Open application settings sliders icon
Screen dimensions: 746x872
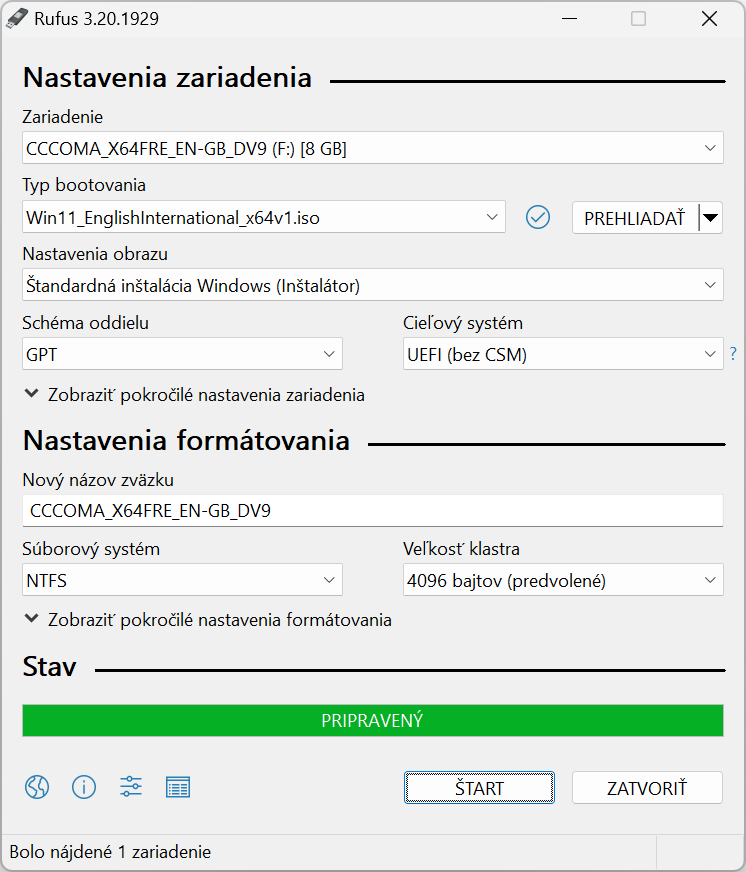131,787
